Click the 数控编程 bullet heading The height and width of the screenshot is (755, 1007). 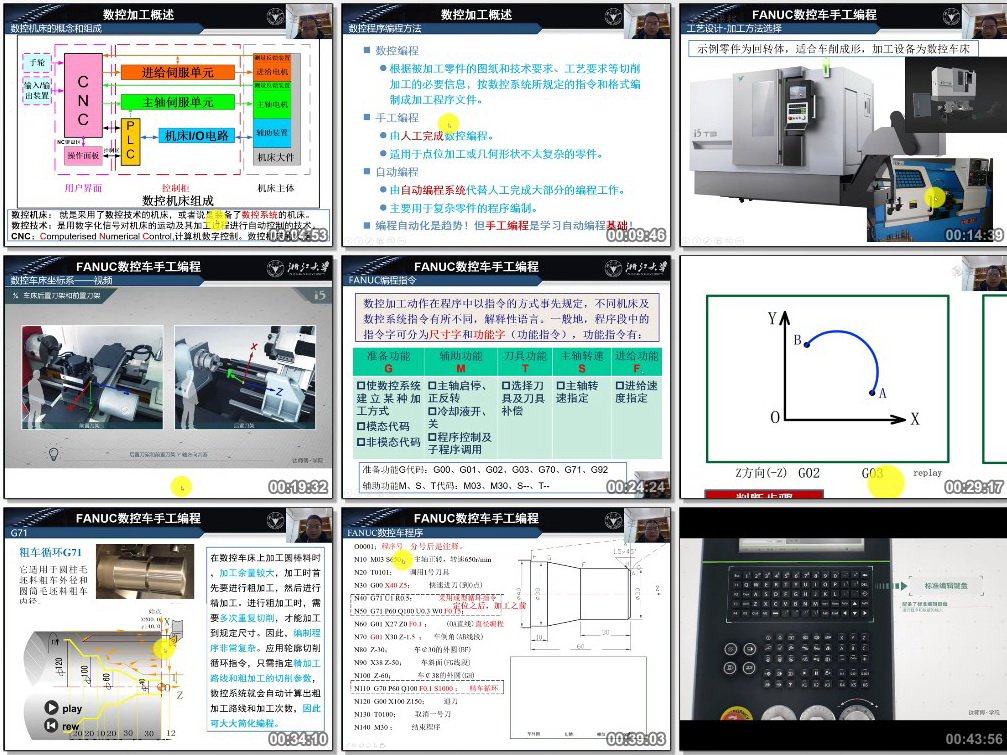397,50
